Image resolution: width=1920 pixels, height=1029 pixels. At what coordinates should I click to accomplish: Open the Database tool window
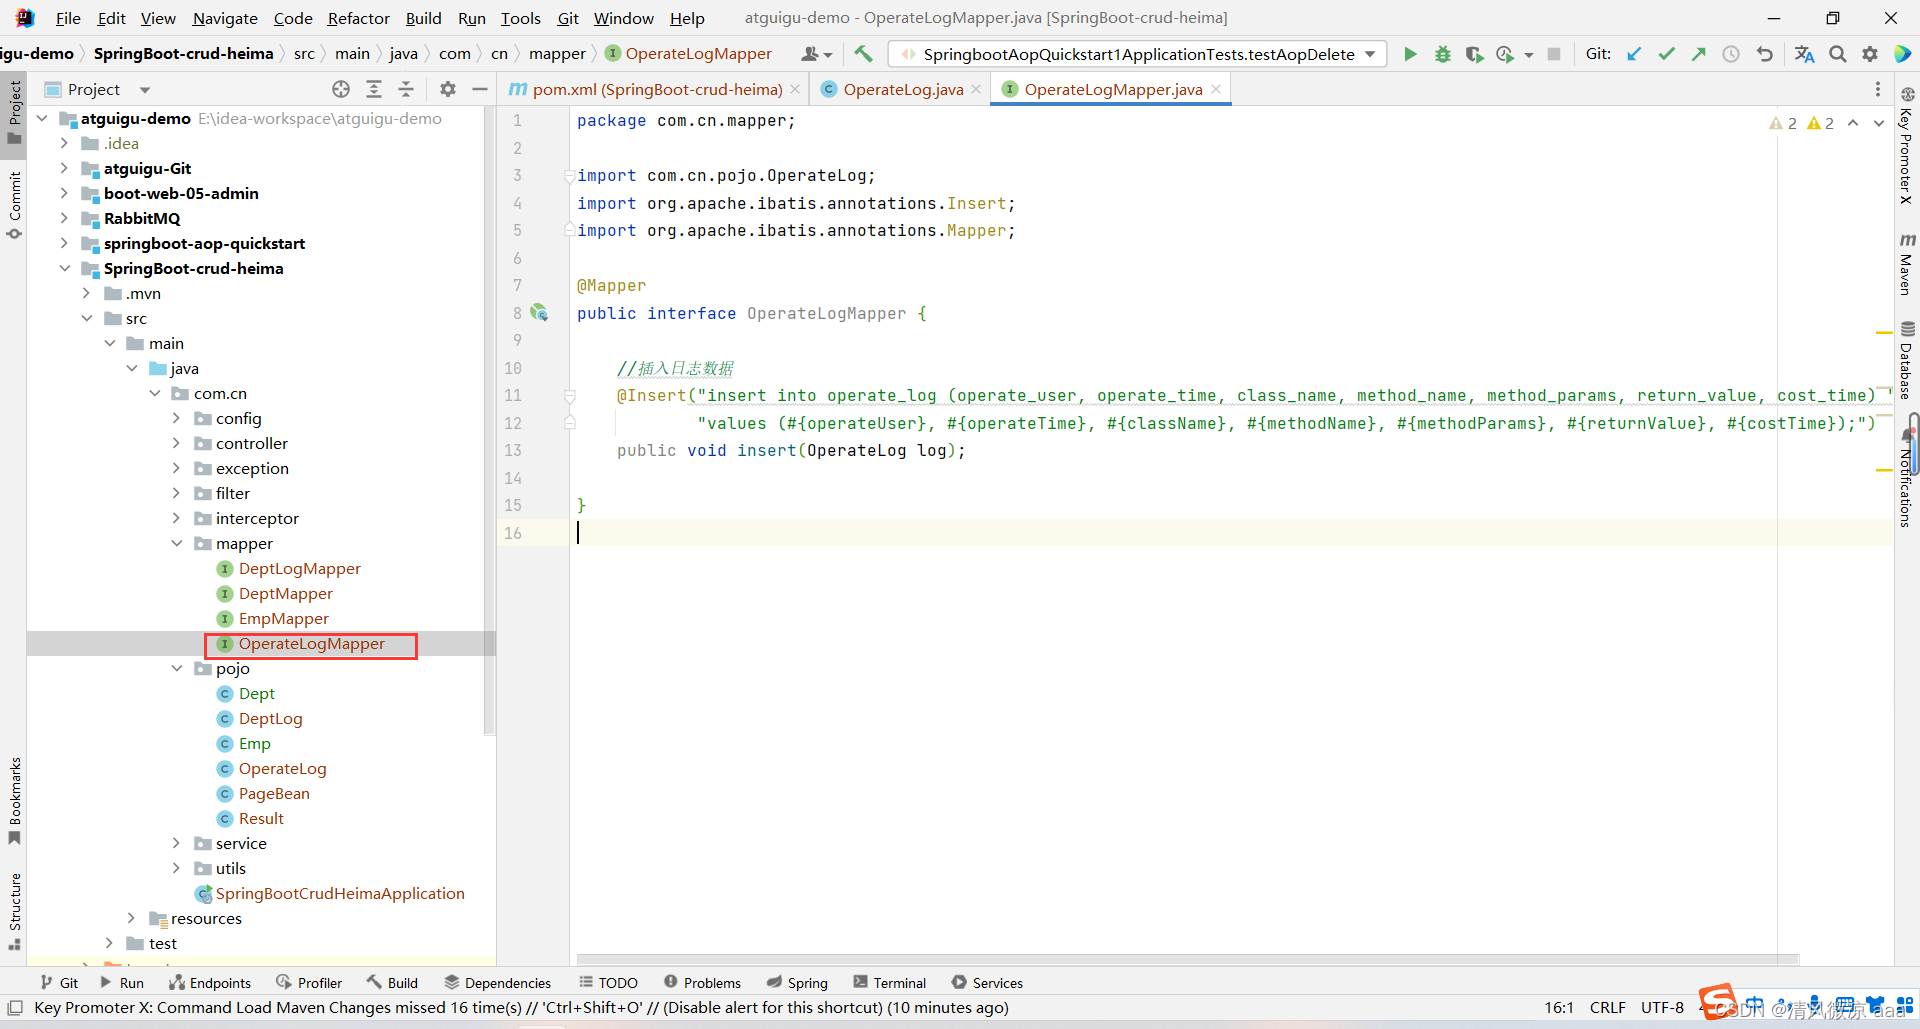pyautogui.click(x=1907, y=360)
